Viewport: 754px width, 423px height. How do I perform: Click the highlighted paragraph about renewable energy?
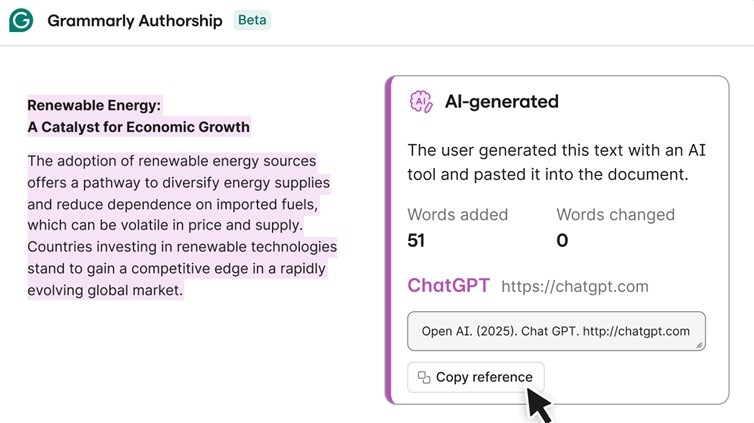coord(182,226)
